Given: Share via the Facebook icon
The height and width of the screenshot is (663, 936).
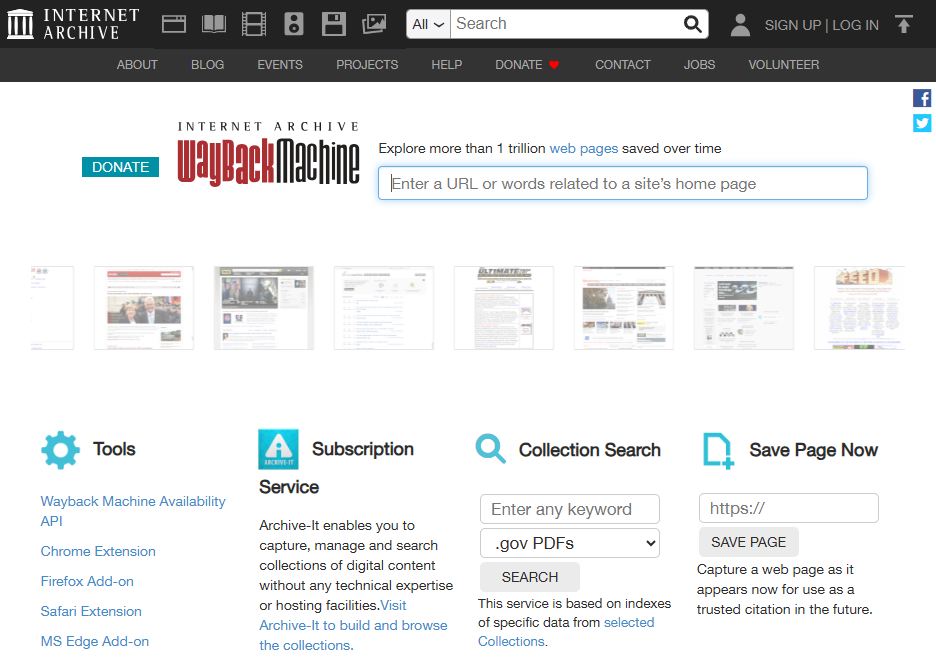Looking at the screenshot, I should pyautogui.click(x=922, y=98).
